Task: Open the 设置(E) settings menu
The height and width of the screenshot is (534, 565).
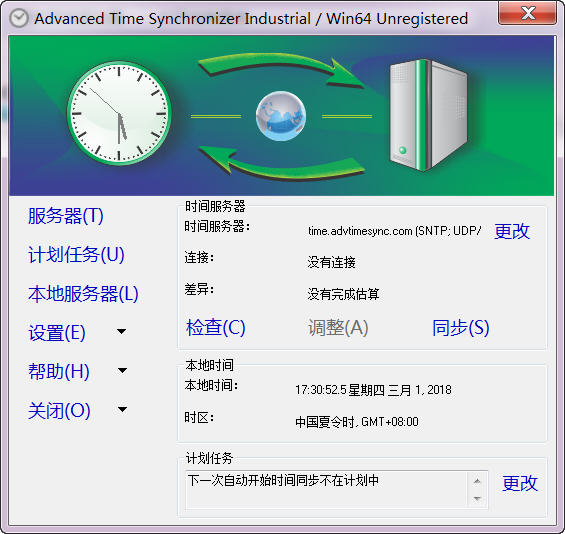Action: [57, 333]
